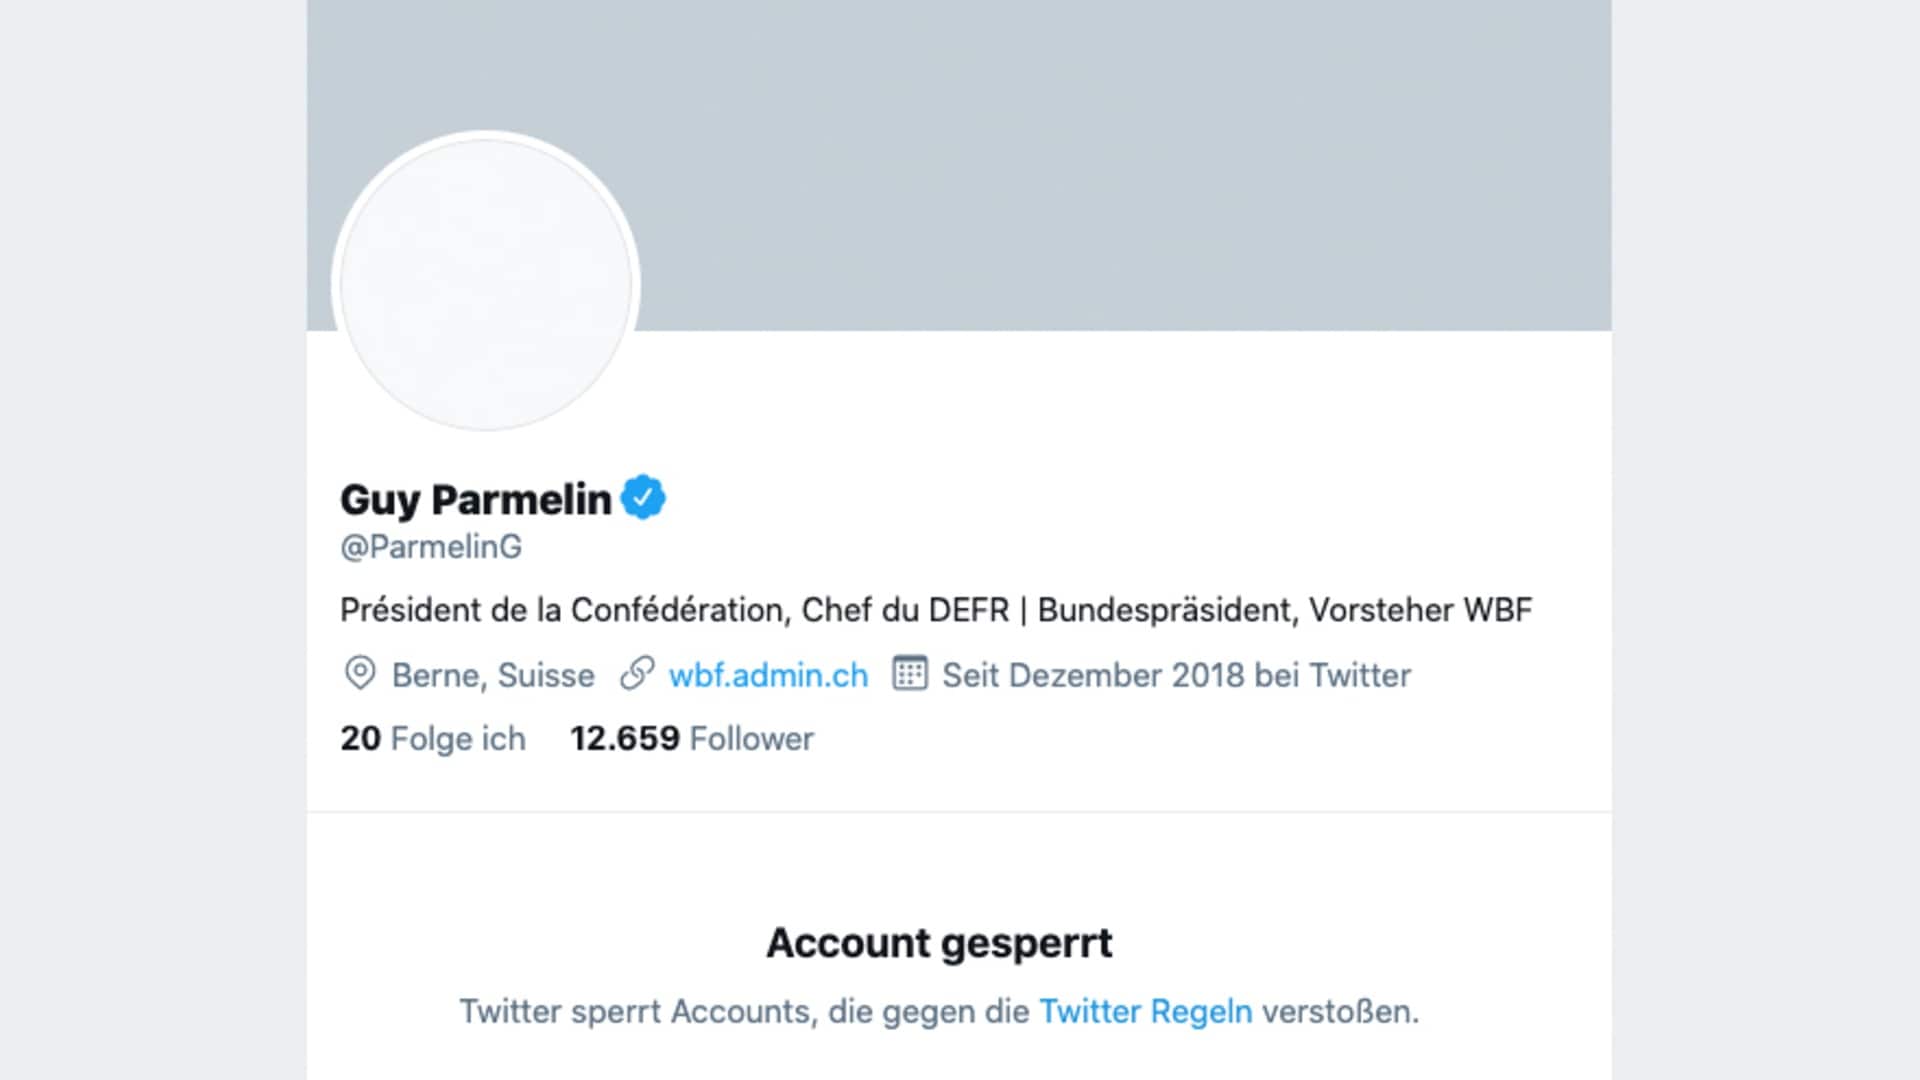Click the Account gesperrt heading

pos(939,943)
